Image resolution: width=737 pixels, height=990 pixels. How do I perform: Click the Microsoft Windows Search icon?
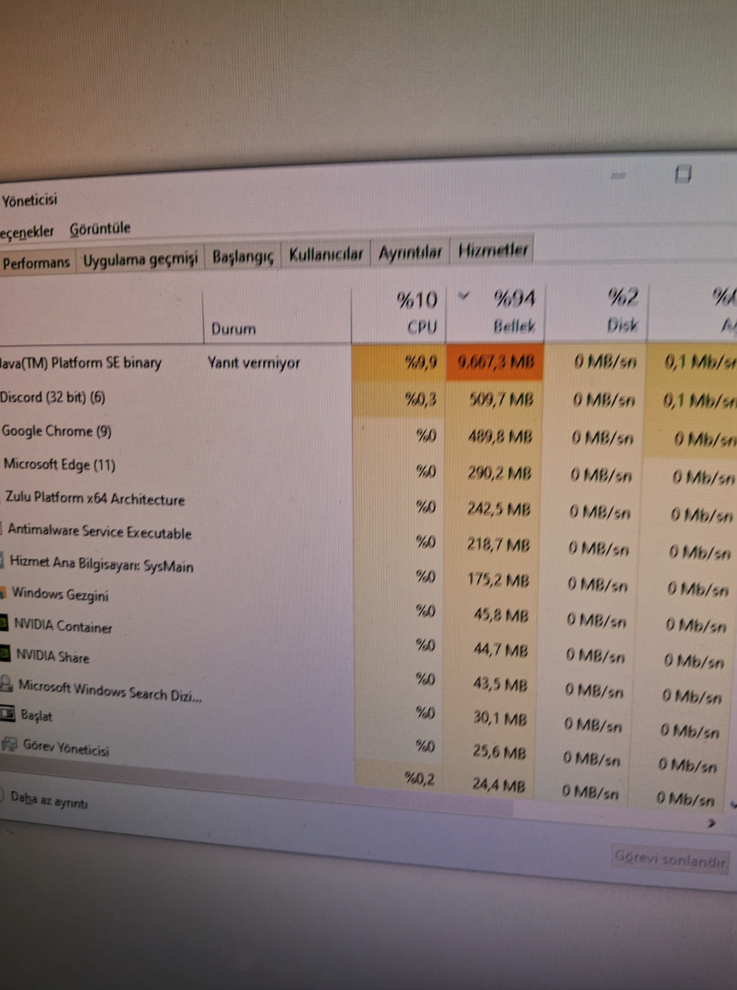pos(6,683)
